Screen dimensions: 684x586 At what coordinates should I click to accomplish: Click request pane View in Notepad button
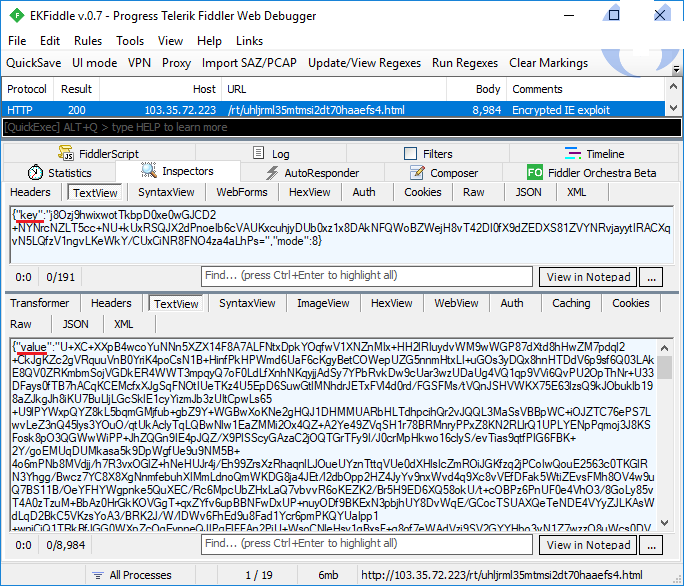tap(588, 277)
